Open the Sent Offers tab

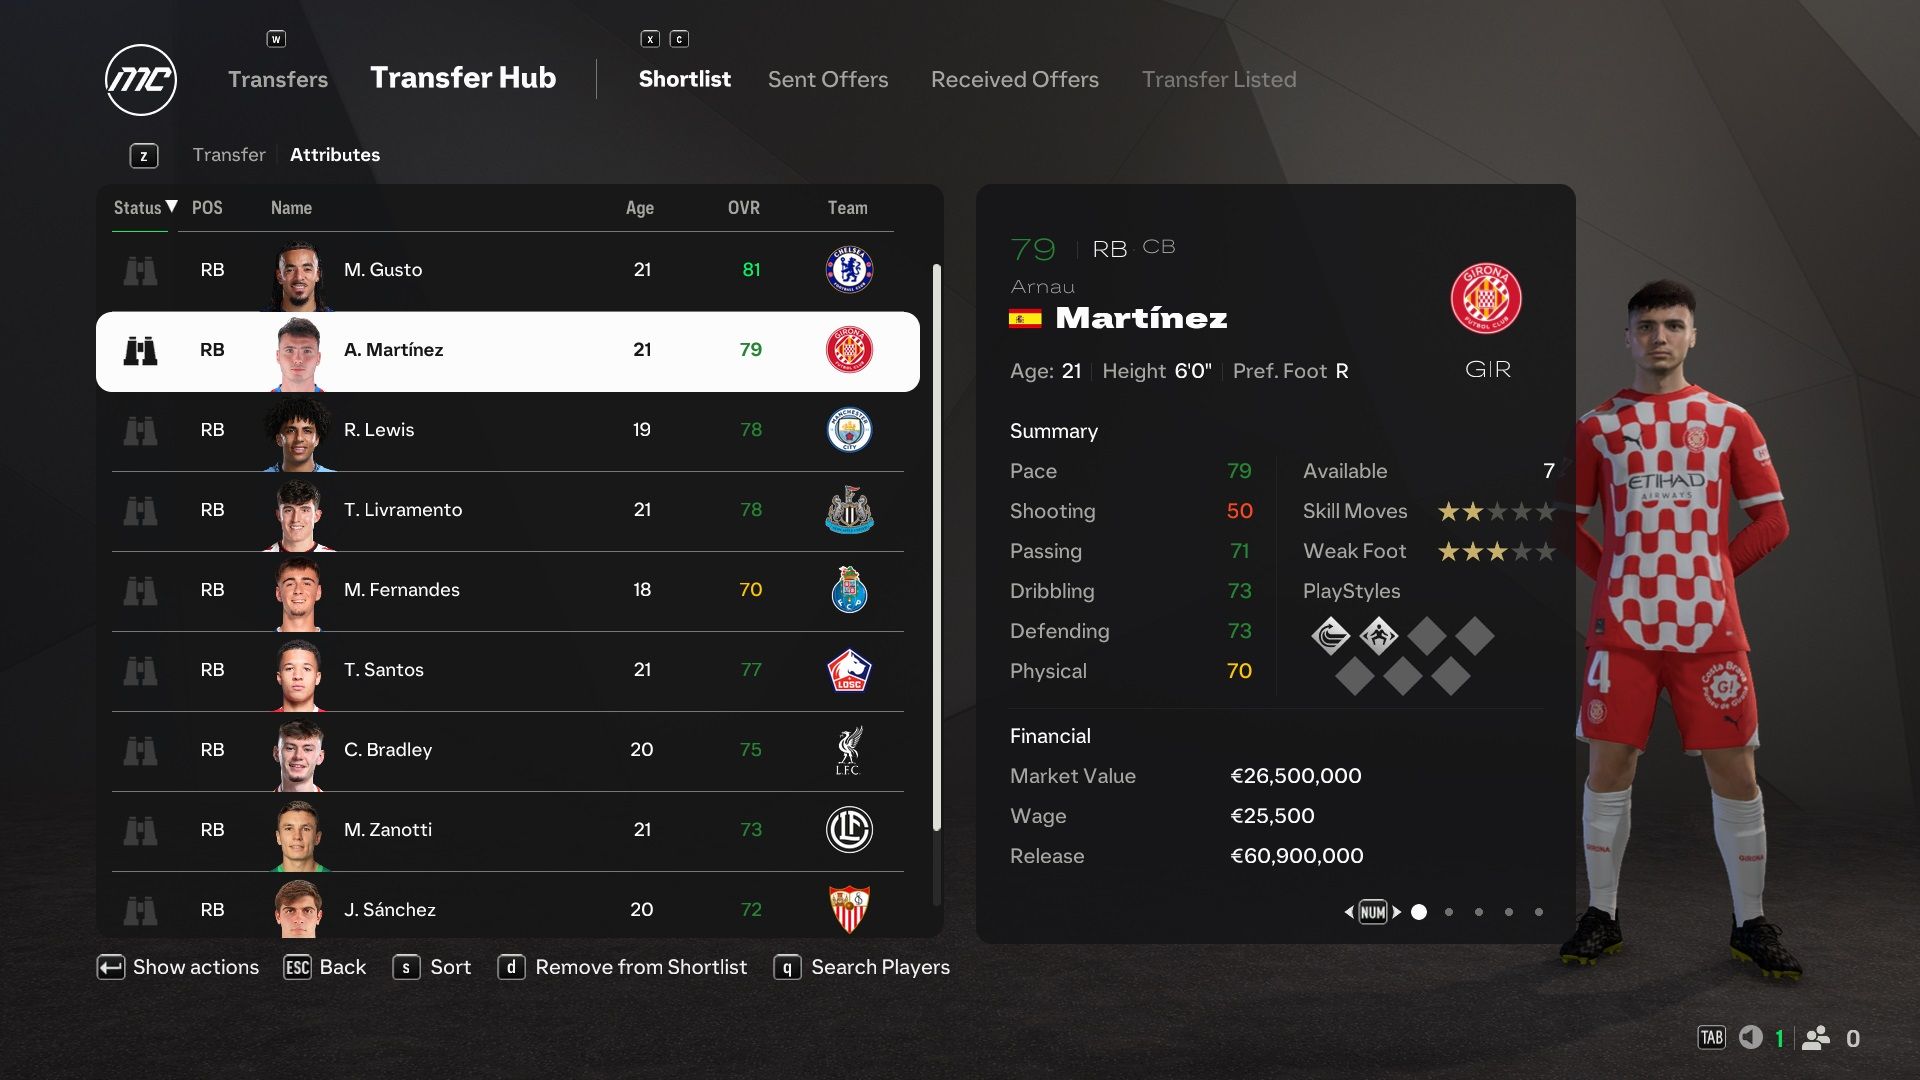tap(827, 76)
